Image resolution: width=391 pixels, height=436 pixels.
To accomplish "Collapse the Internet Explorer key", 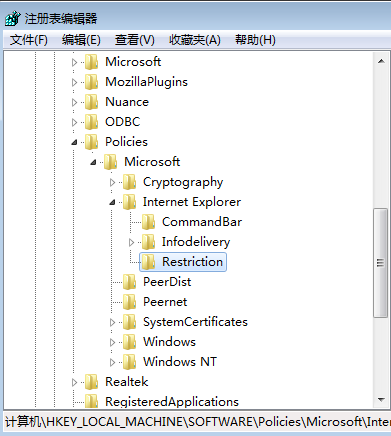I will pos(112,203).
